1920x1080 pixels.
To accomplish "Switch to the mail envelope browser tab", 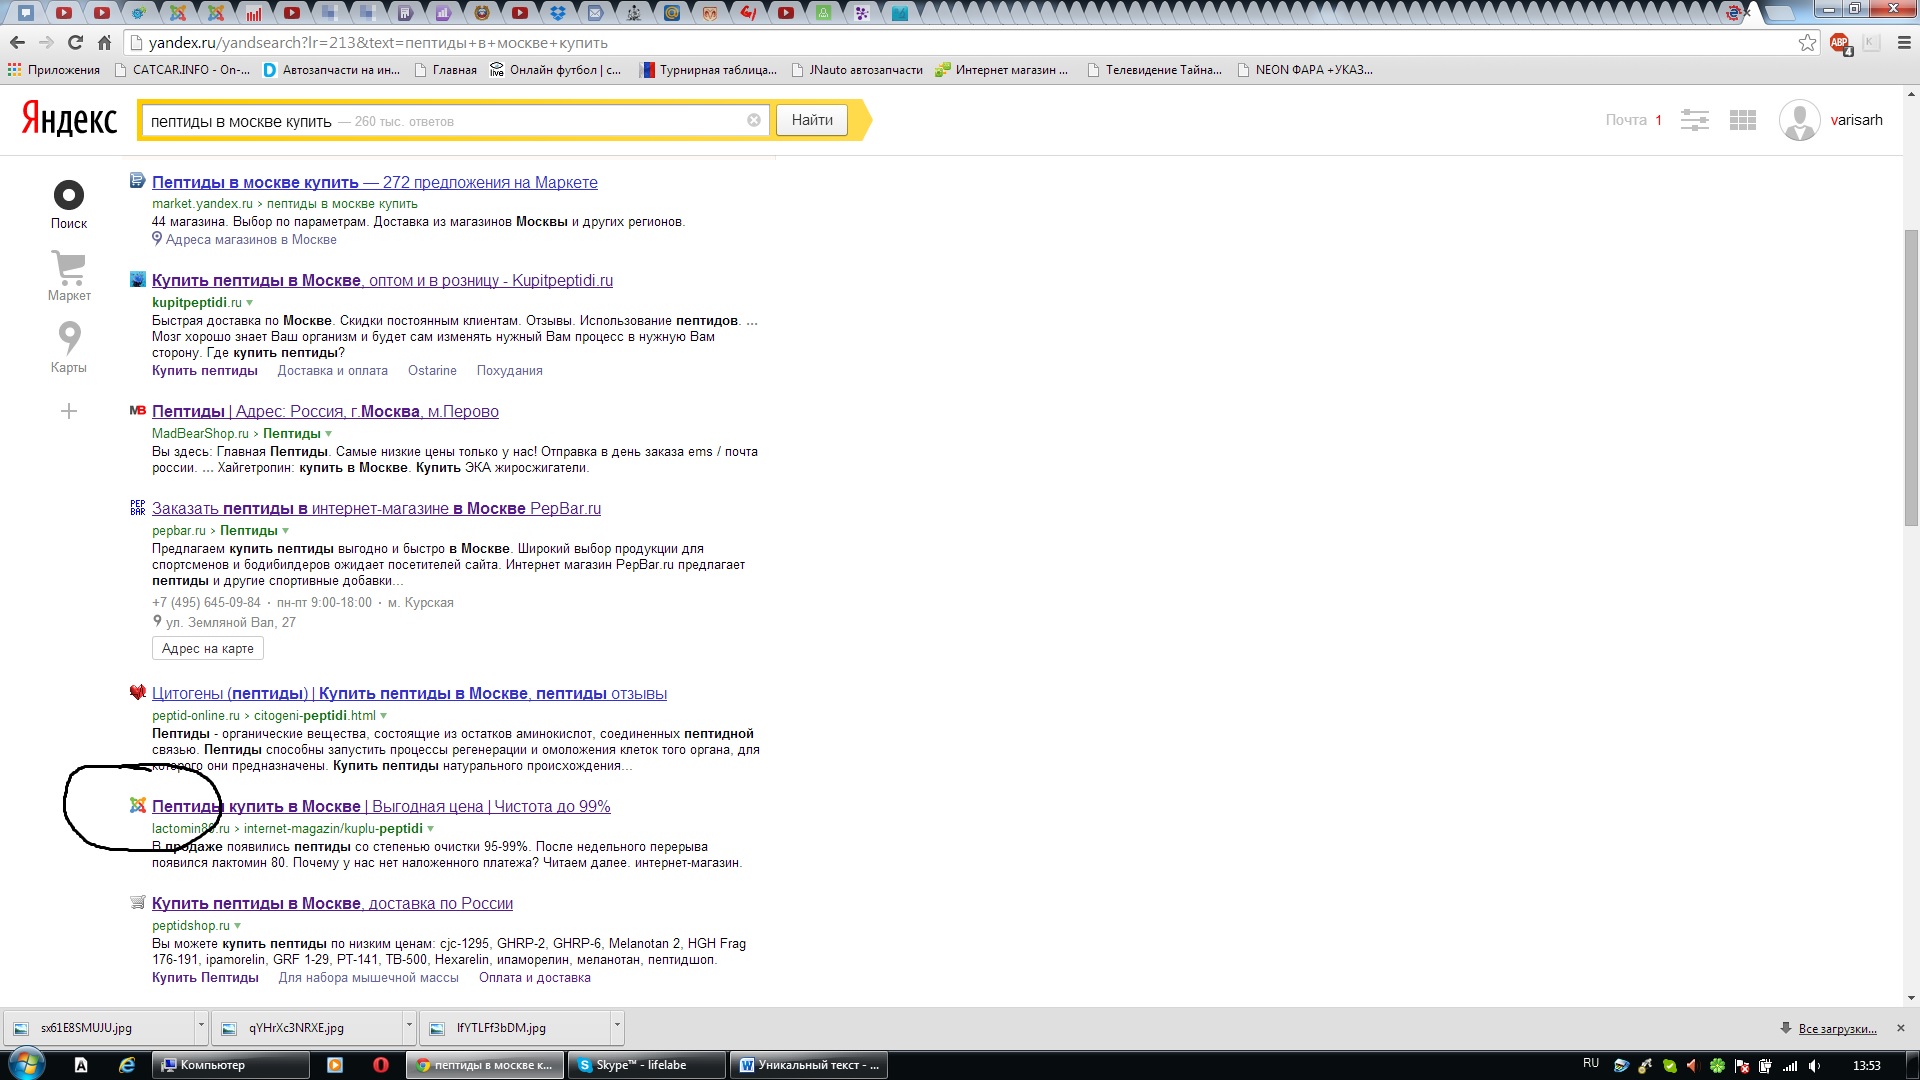I will [596, 13].
